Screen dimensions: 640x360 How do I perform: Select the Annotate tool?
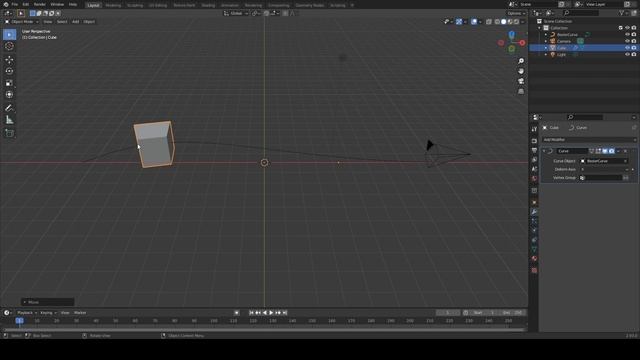click(x=9, y=108)
